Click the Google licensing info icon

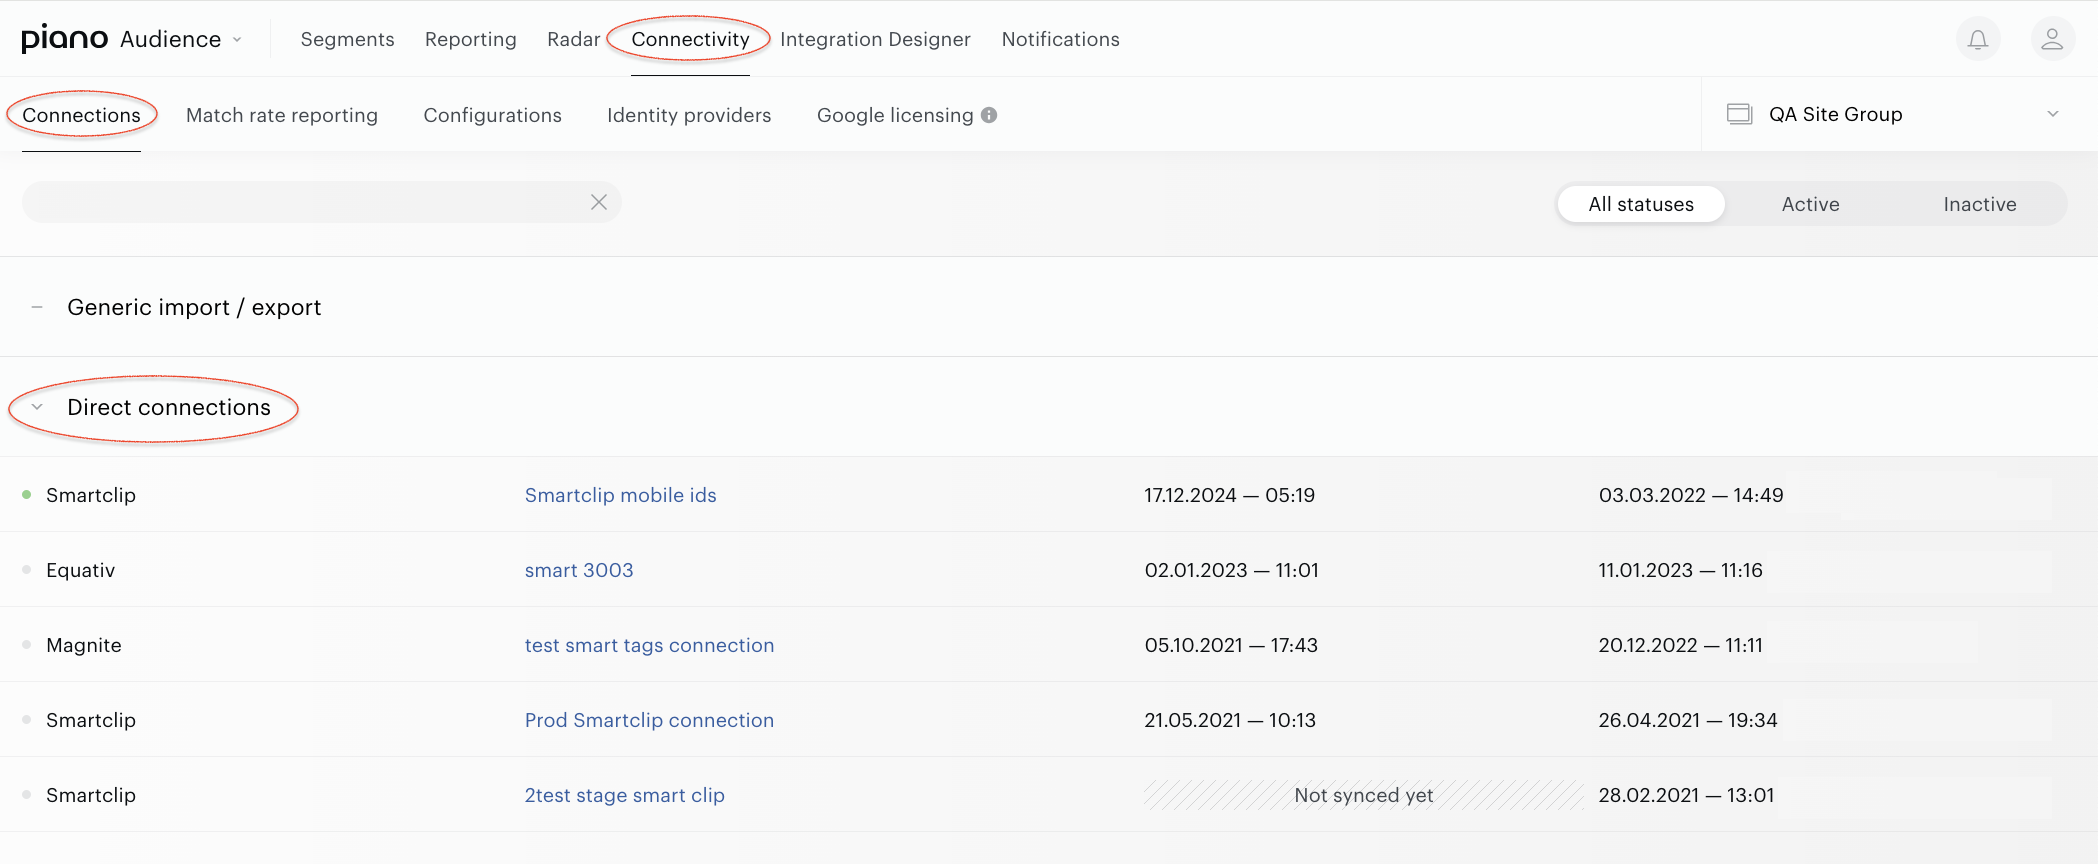click(x=989, y=115)
